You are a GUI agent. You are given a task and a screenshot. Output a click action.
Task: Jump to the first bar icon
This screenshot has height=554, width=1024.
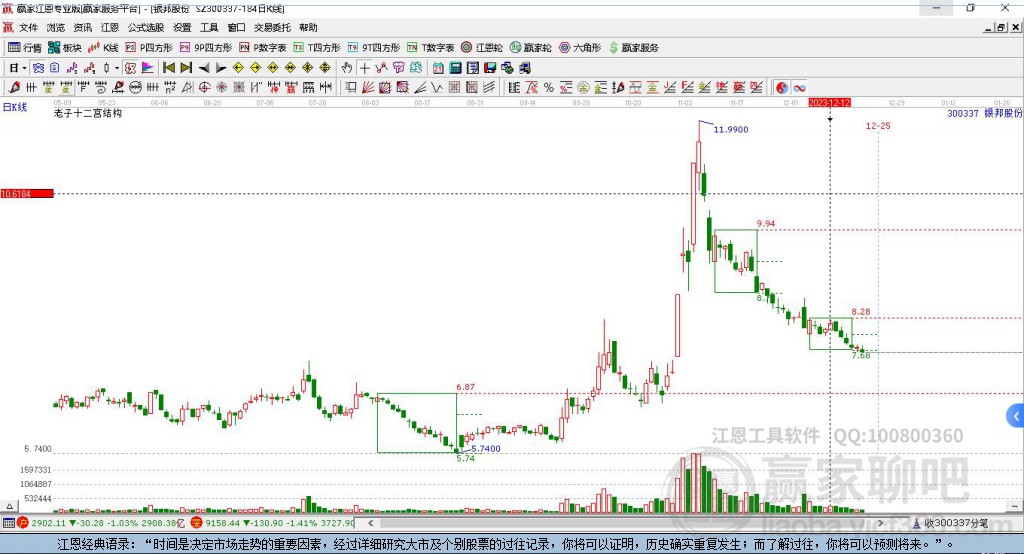pos(168,68)
